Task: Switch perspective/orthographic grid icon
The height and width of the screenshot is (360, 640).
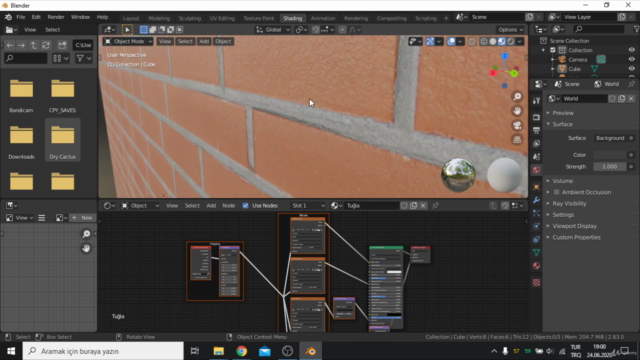Action: 517,140
